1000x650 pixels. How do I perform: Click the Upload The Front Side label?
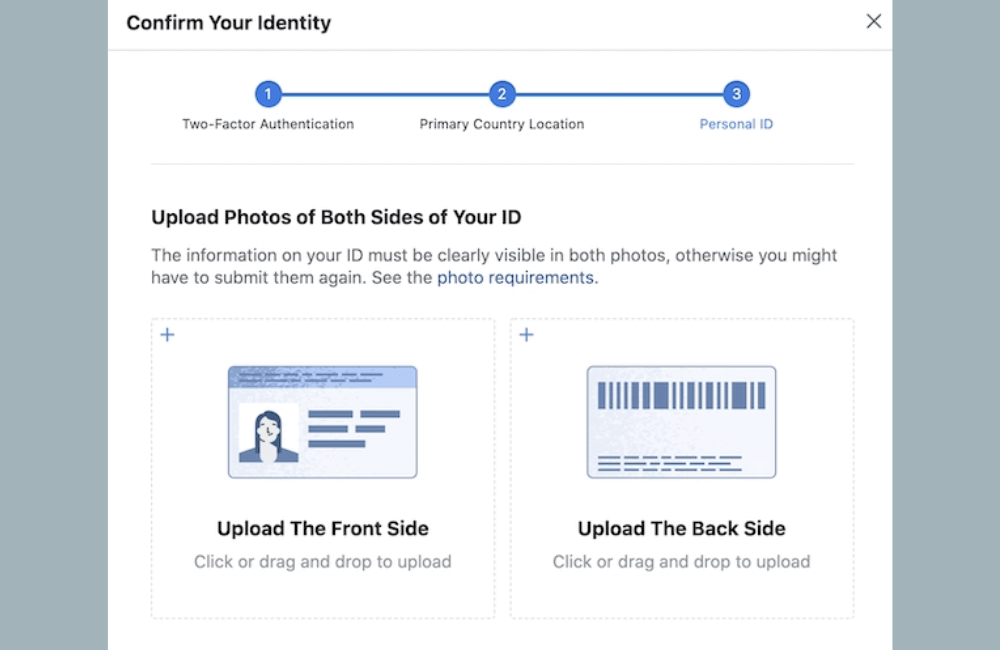(322, 528)
